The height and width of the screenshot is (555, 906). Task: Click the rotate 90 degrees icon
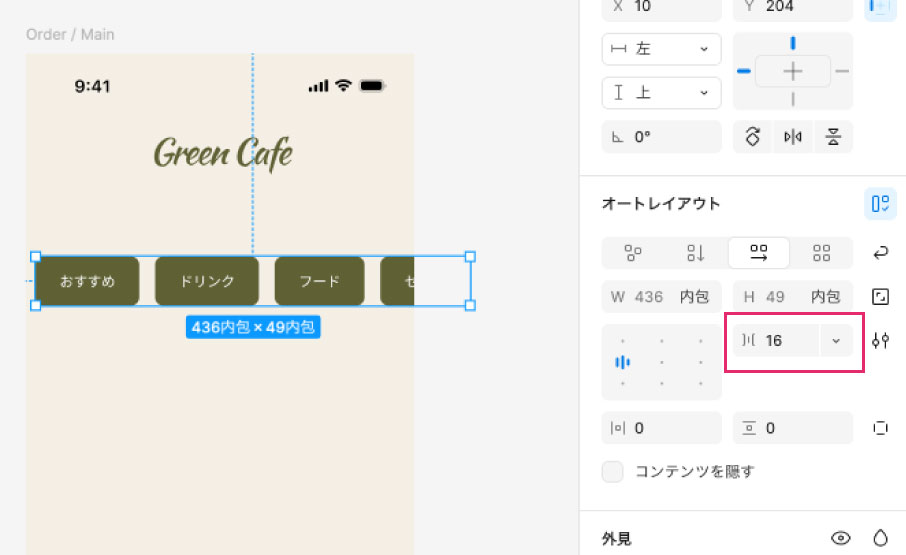tap(752, 137)
